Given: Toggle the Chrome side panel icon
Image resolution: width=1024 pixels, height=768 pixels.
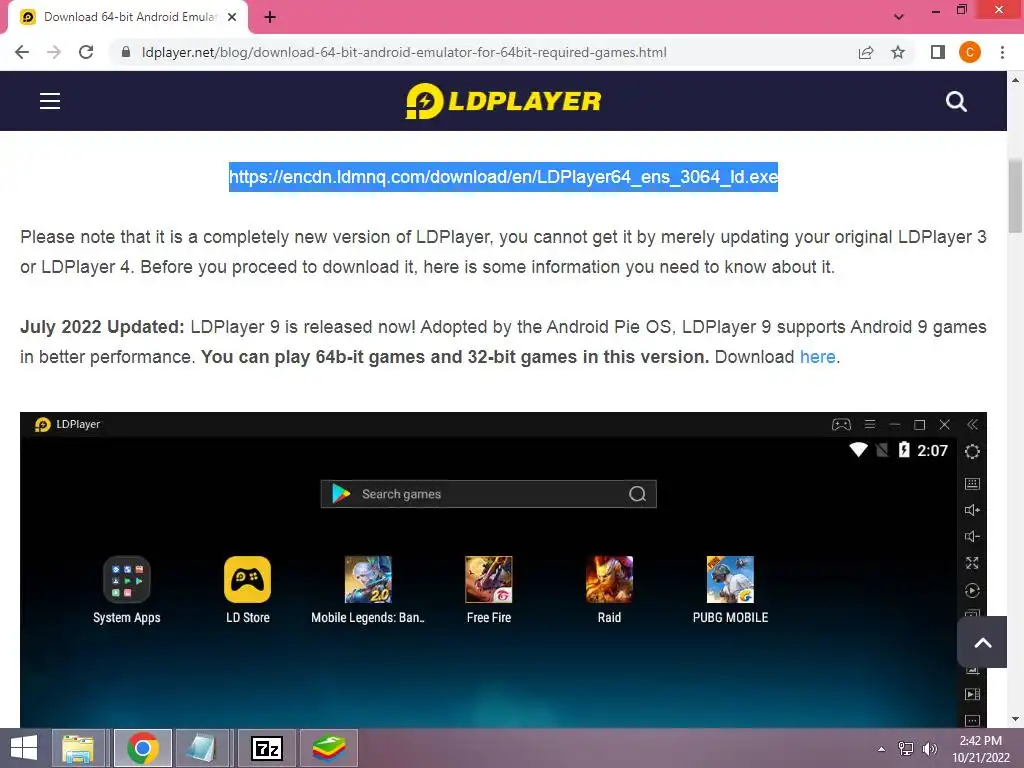Looking at the screenshot, I should point(938,52).
